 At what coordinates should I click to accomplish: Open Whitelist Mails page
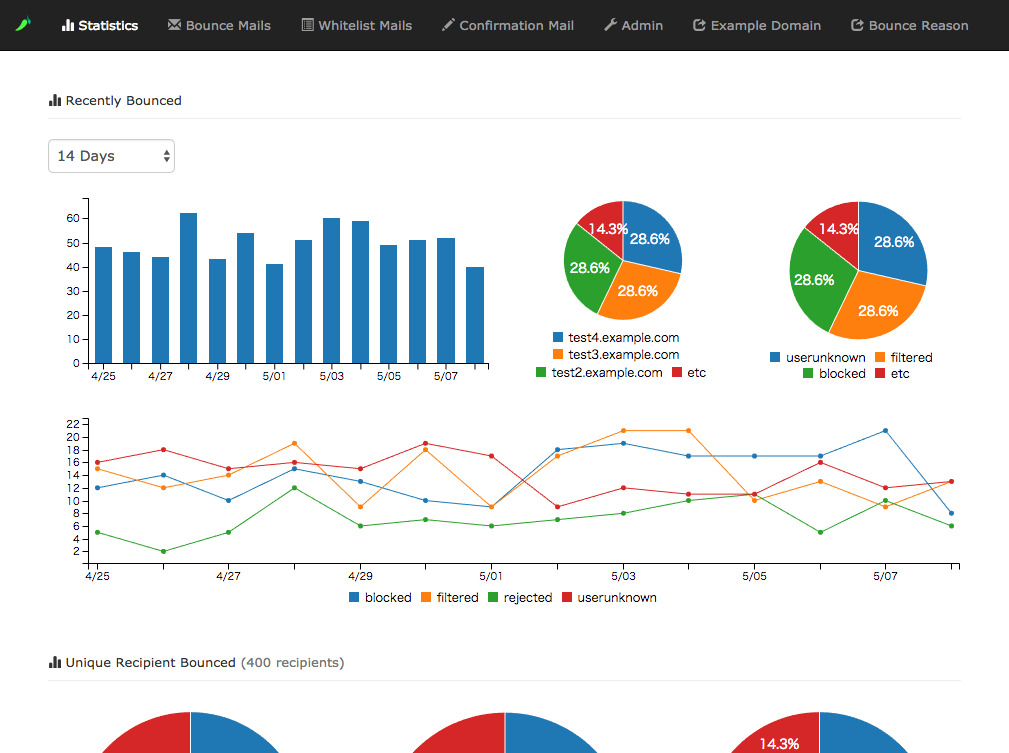point(356,25)
